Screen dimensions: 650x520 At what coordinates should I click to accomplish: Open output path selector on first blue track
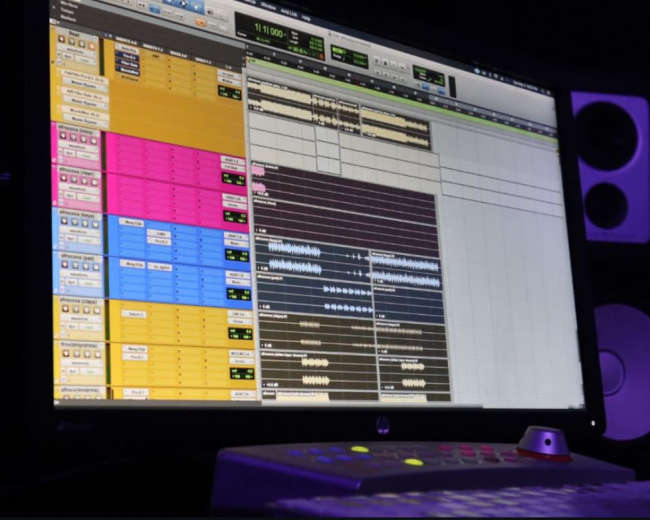point(235,243)
